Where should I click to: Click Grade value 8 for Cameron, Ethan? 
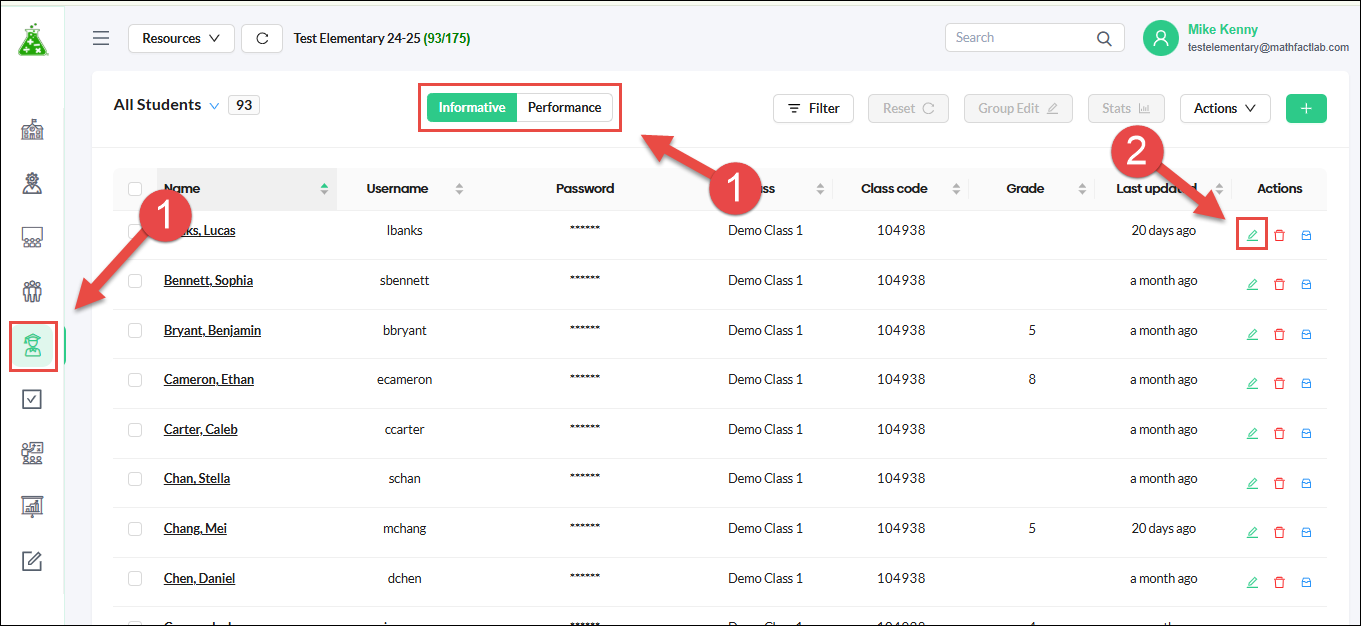click(x=1032, y=380)
